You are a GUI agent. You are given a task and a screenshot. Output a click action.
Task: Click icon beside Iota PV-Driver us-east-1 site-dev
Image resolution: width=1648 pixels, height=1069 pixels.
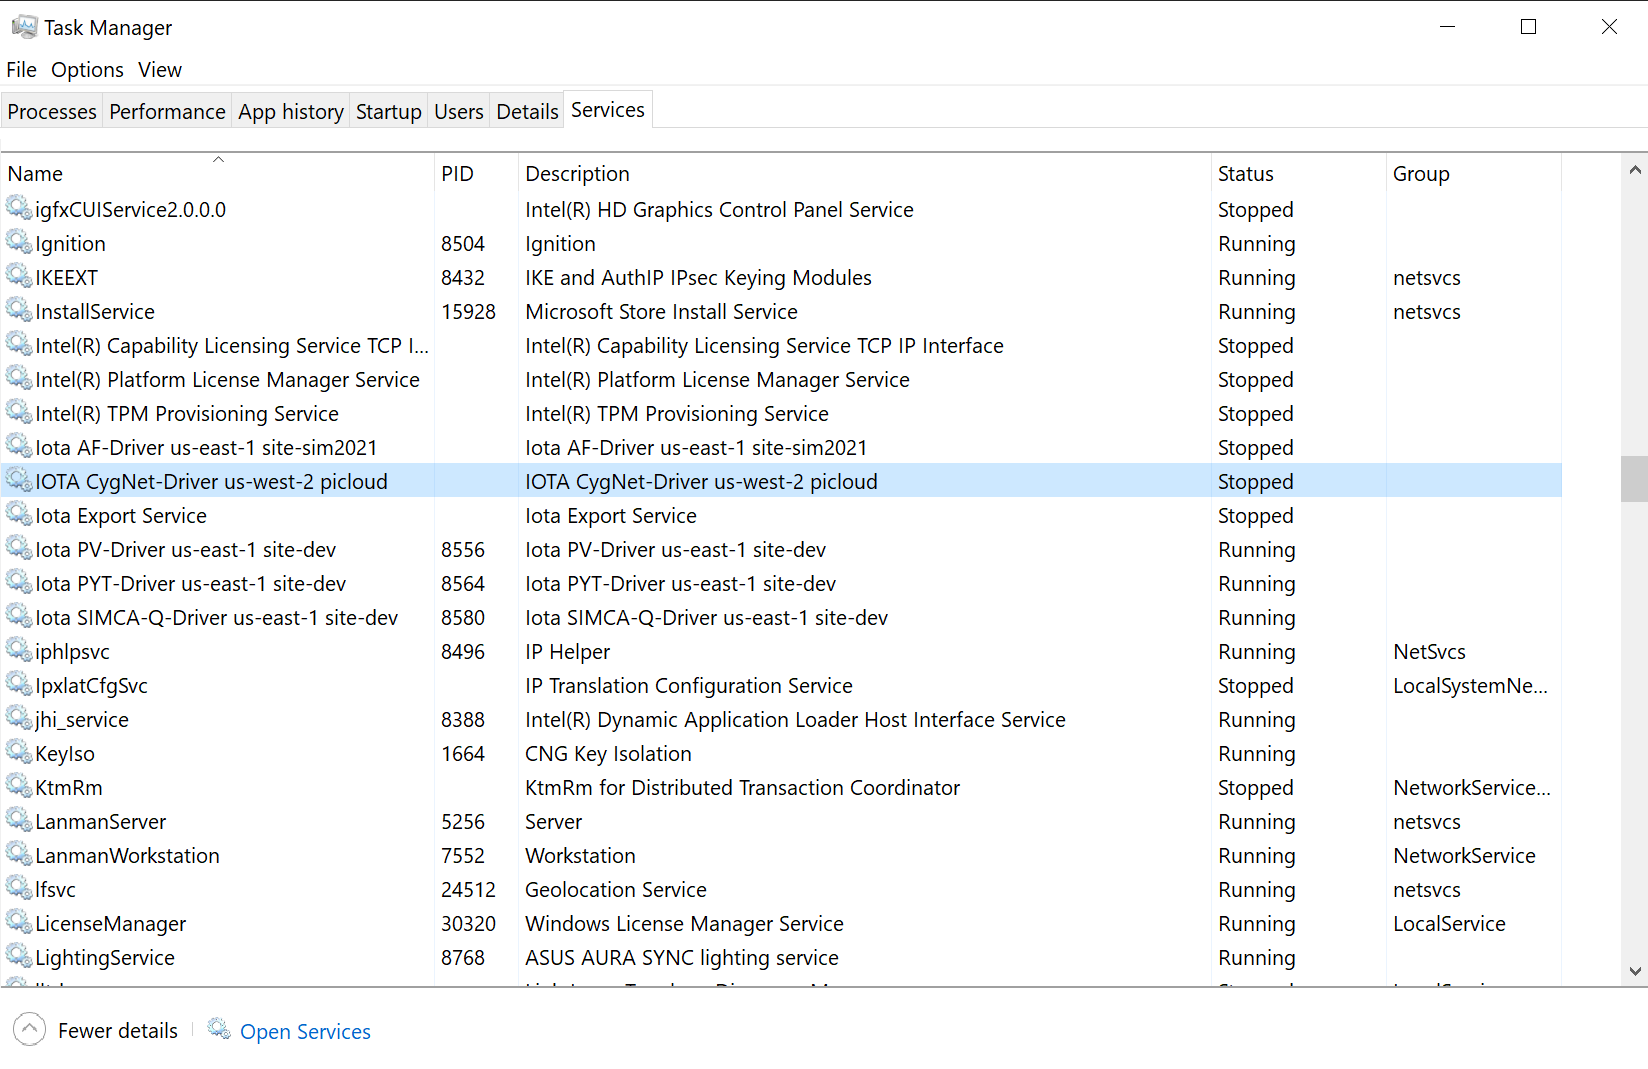19,548
